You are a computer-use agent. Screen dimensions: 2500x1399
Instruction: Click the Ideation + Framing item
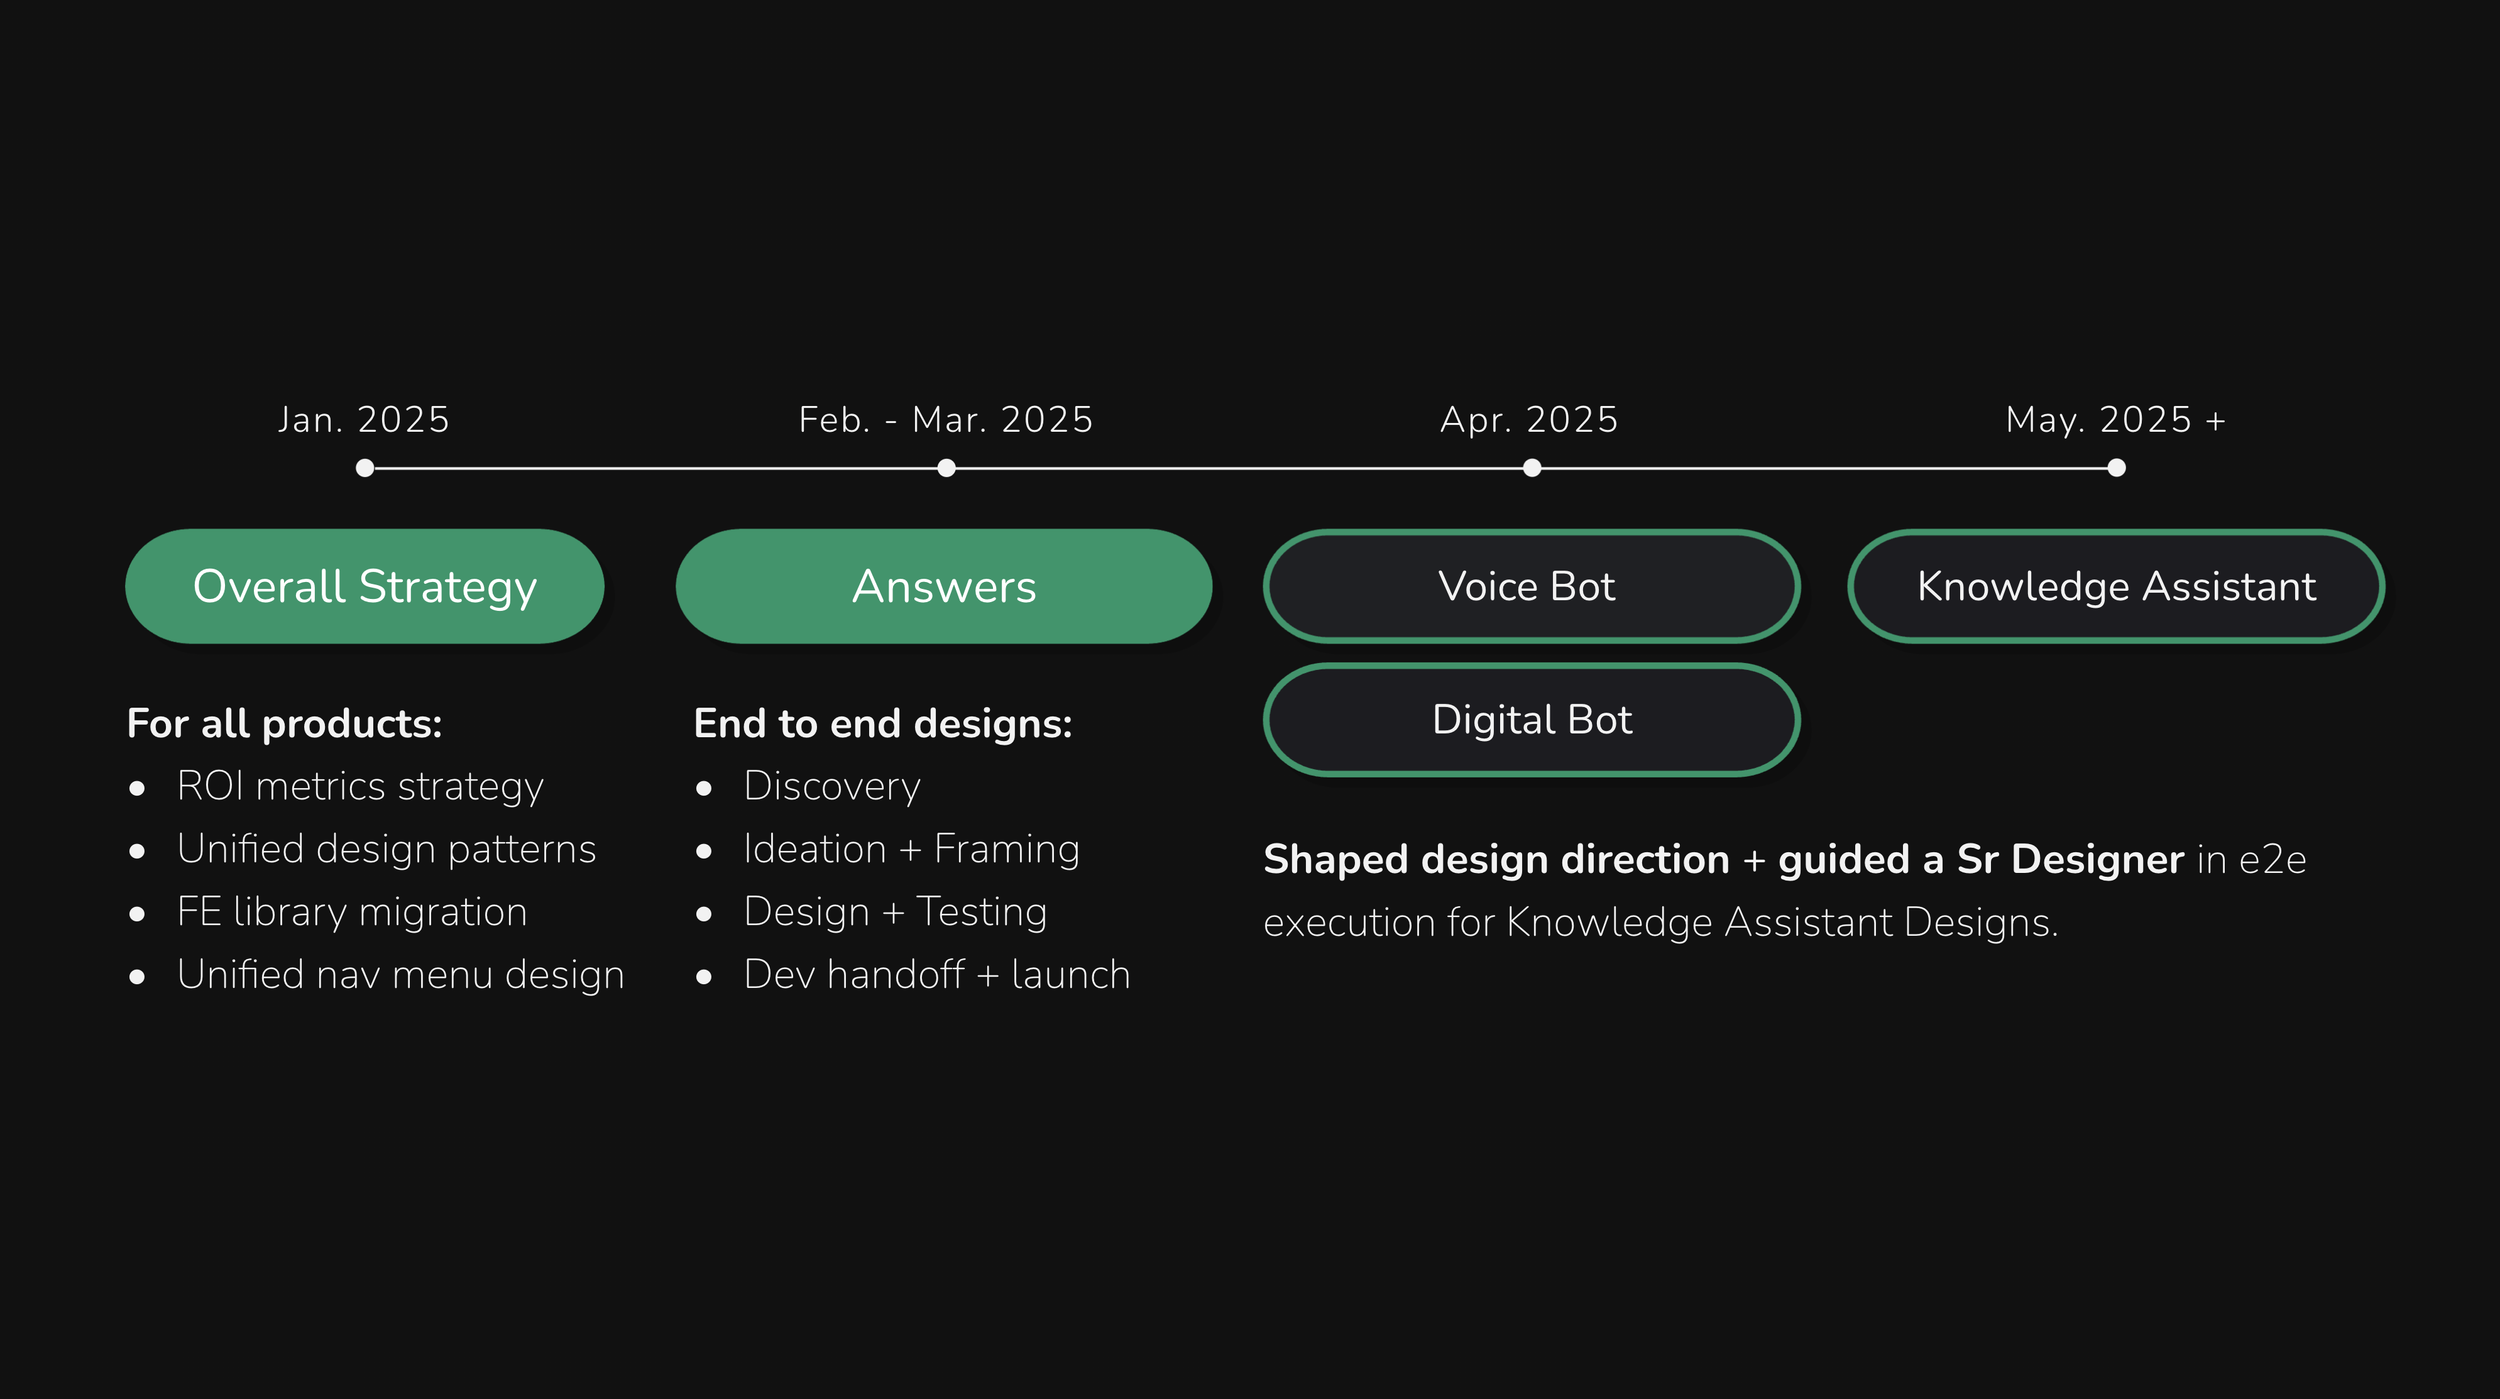[912, 850]
